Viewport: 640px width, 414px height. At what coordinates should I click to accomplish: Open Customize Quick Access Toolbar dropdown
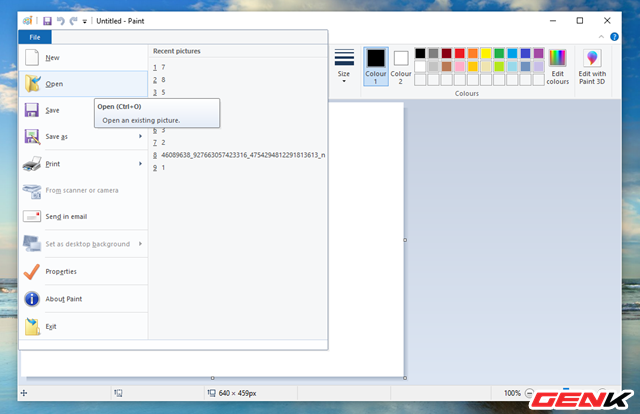pyautogui.click(x=84, y=20)
